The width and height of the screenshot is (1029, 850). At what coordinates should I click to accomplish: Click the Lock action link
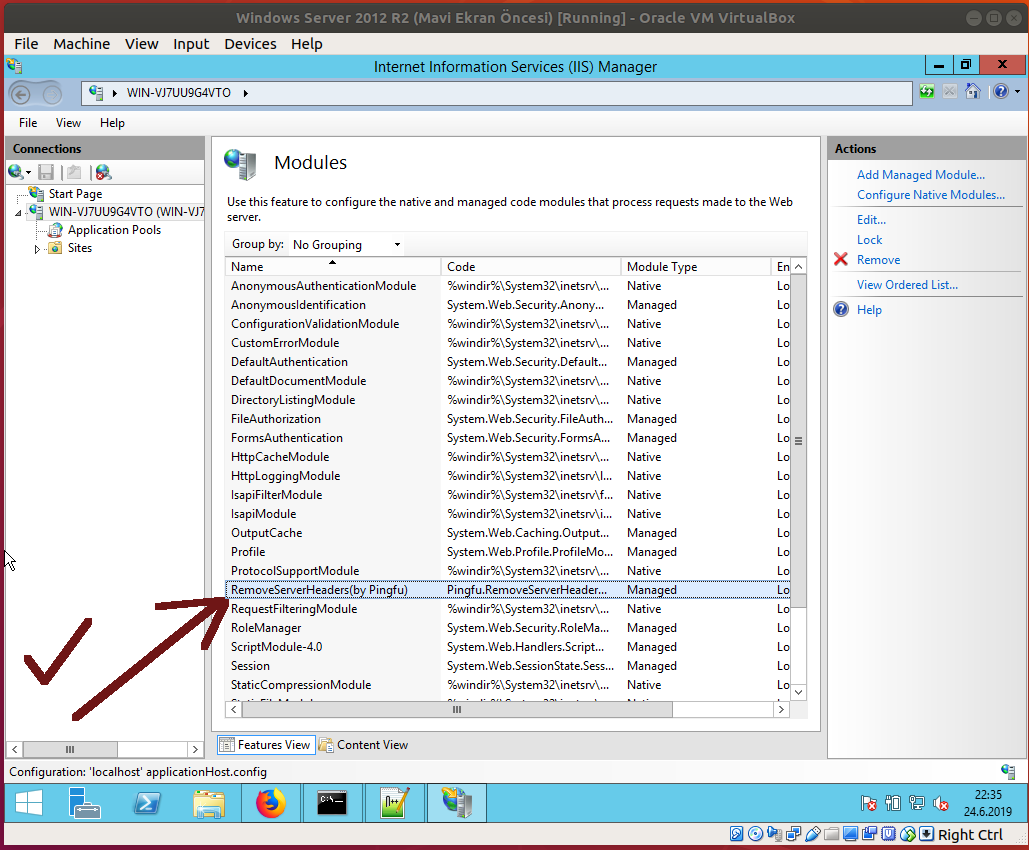869,240
